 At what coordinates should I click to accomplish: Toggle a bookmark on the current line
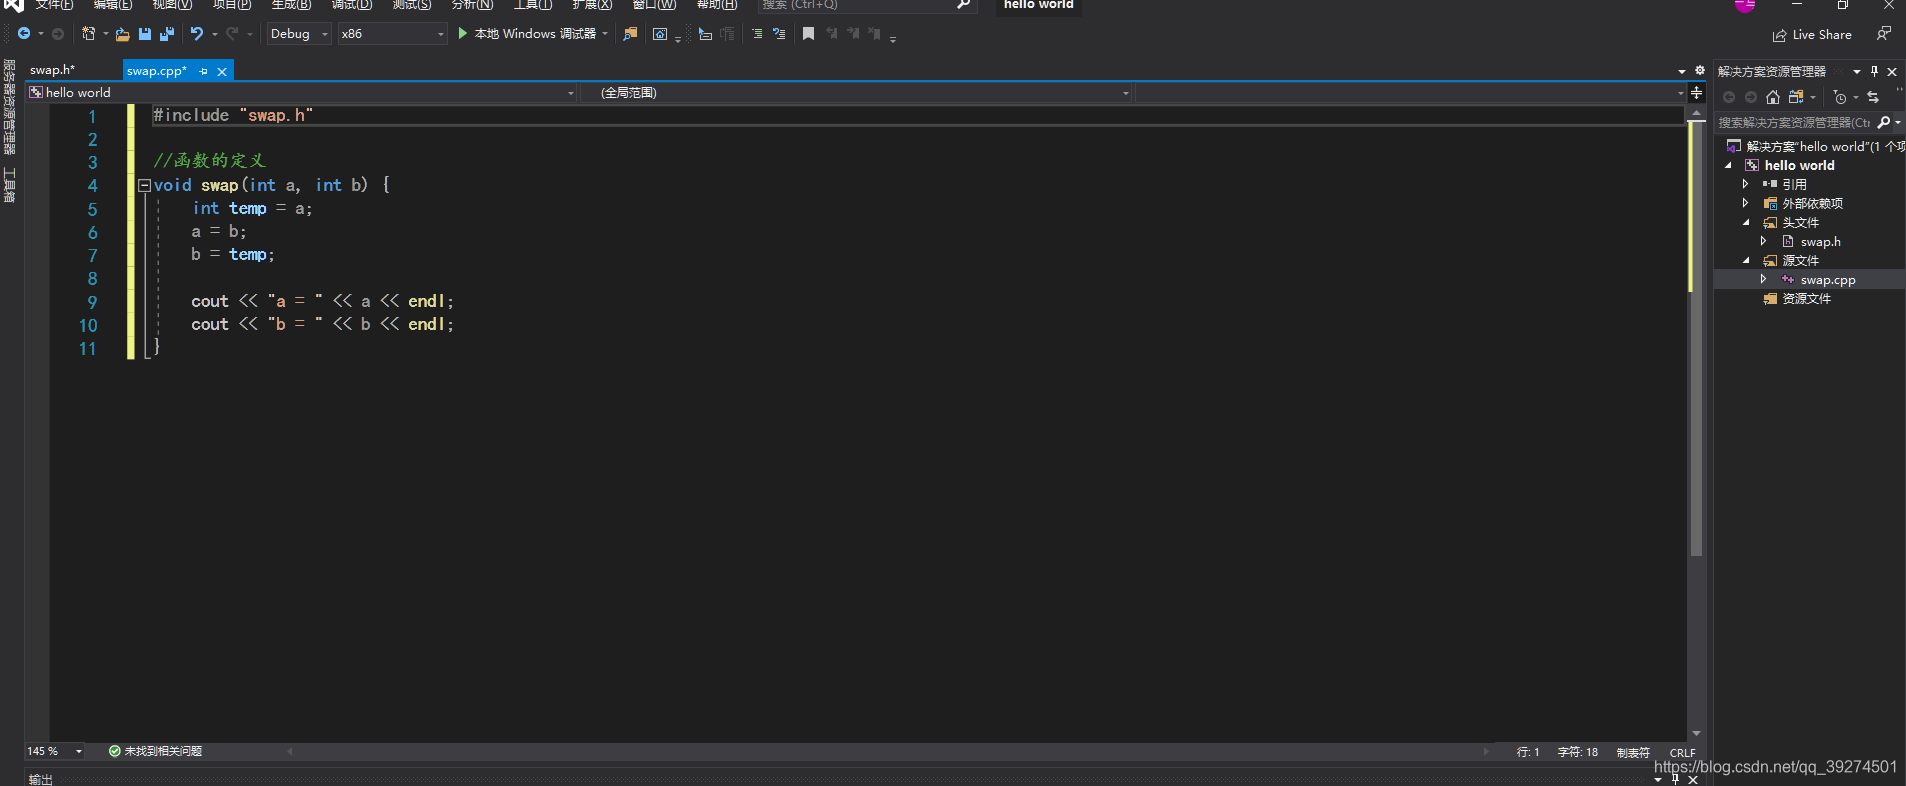coord(809,34)
